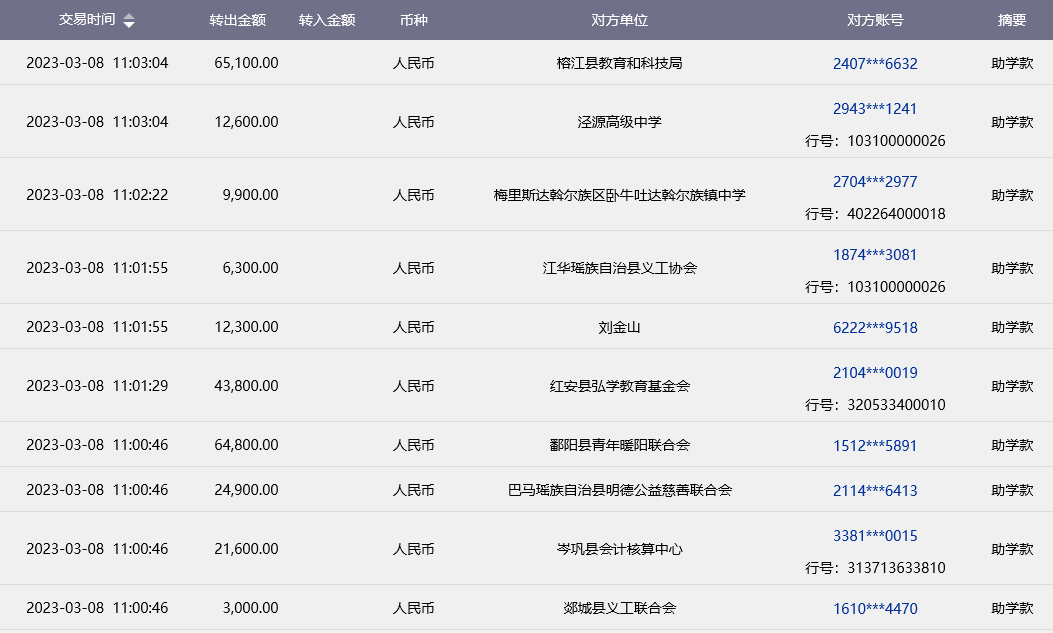Click the sort arrows beside 交易时间
The image size is (1053, 633).
129,21
